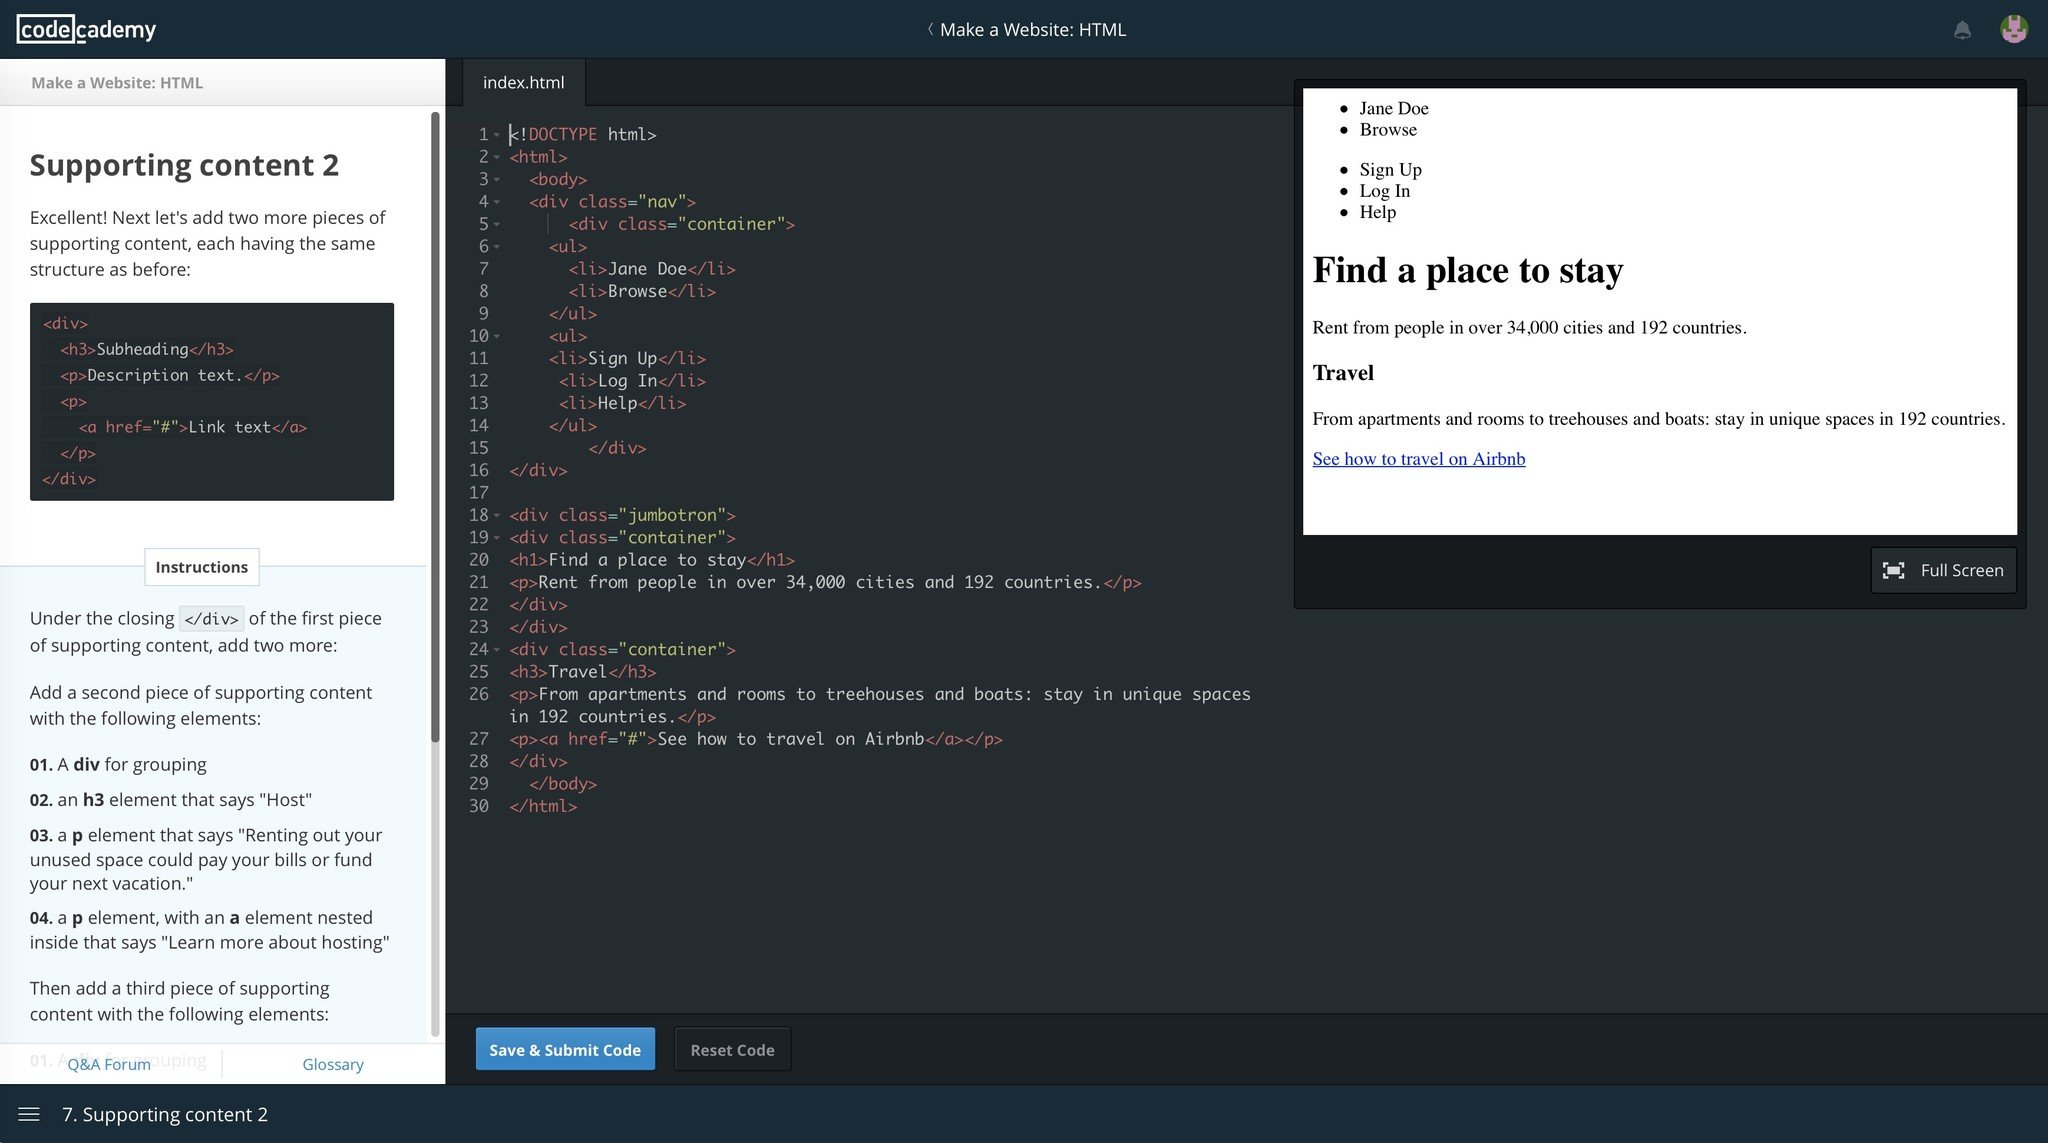The width and height of the screenshot is (2048, 1143).
Task: Open the notifications bell
Action: point(1962,30)
